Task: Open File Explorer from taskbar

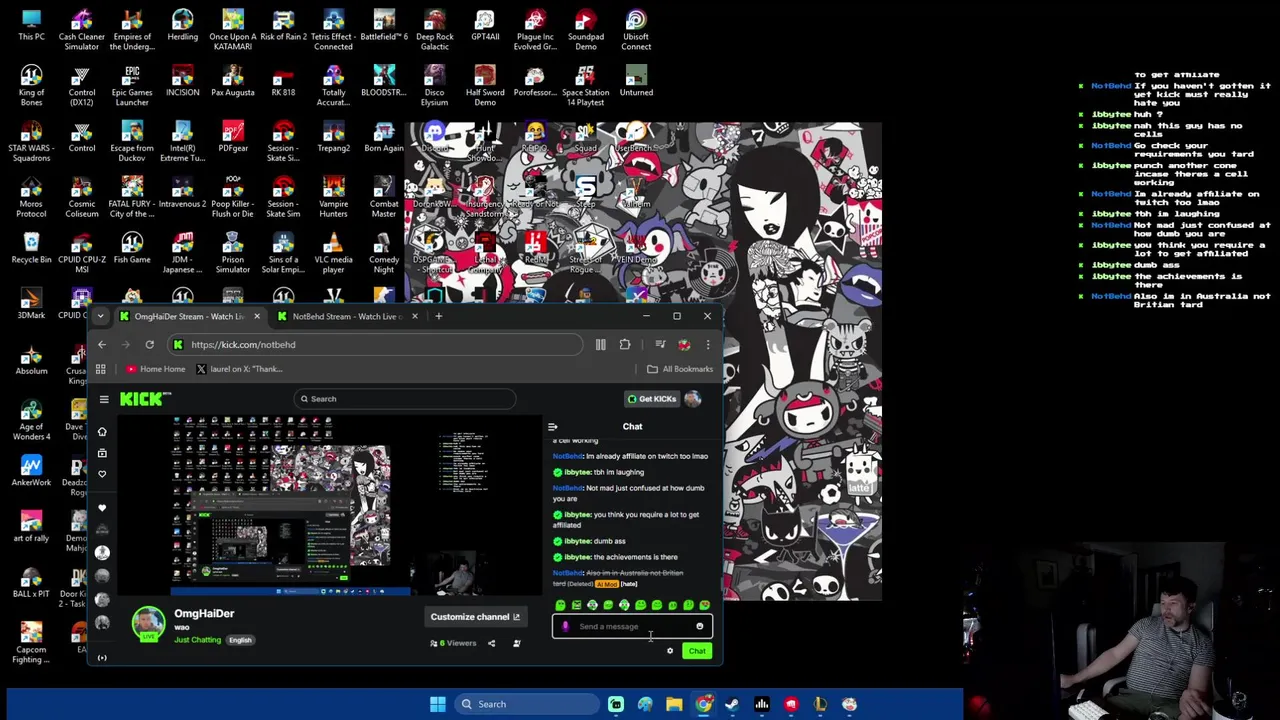Action: 674,704
